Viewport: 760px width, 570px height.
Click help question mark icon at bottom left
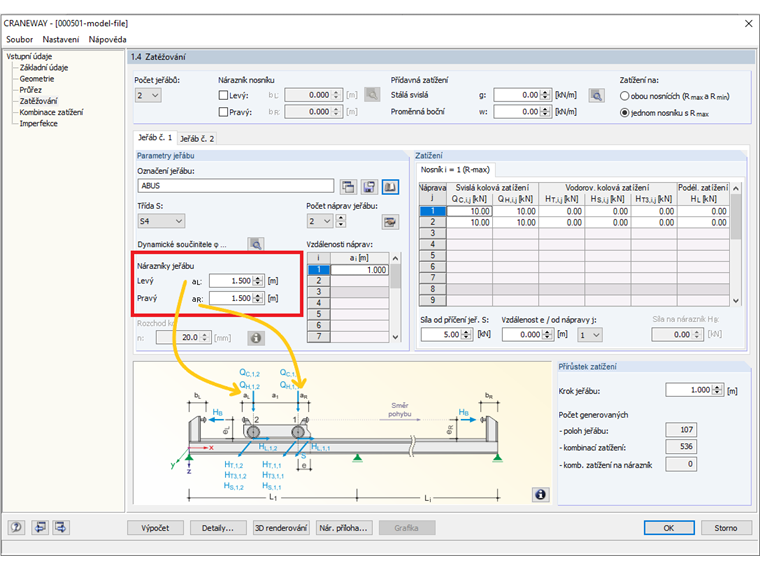pos(16,527)
